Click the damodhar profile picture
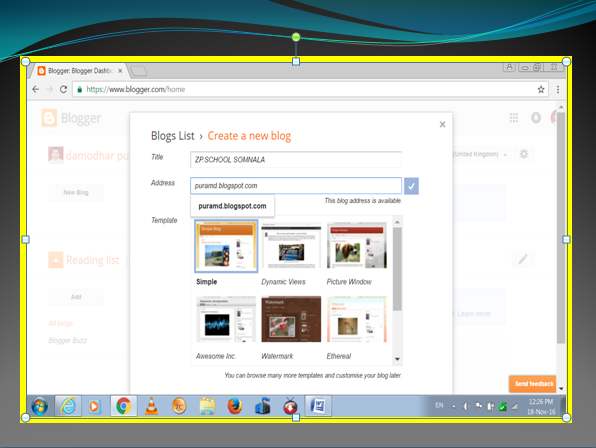The width and height of the screenshot is (596, 448). point(56,155)
